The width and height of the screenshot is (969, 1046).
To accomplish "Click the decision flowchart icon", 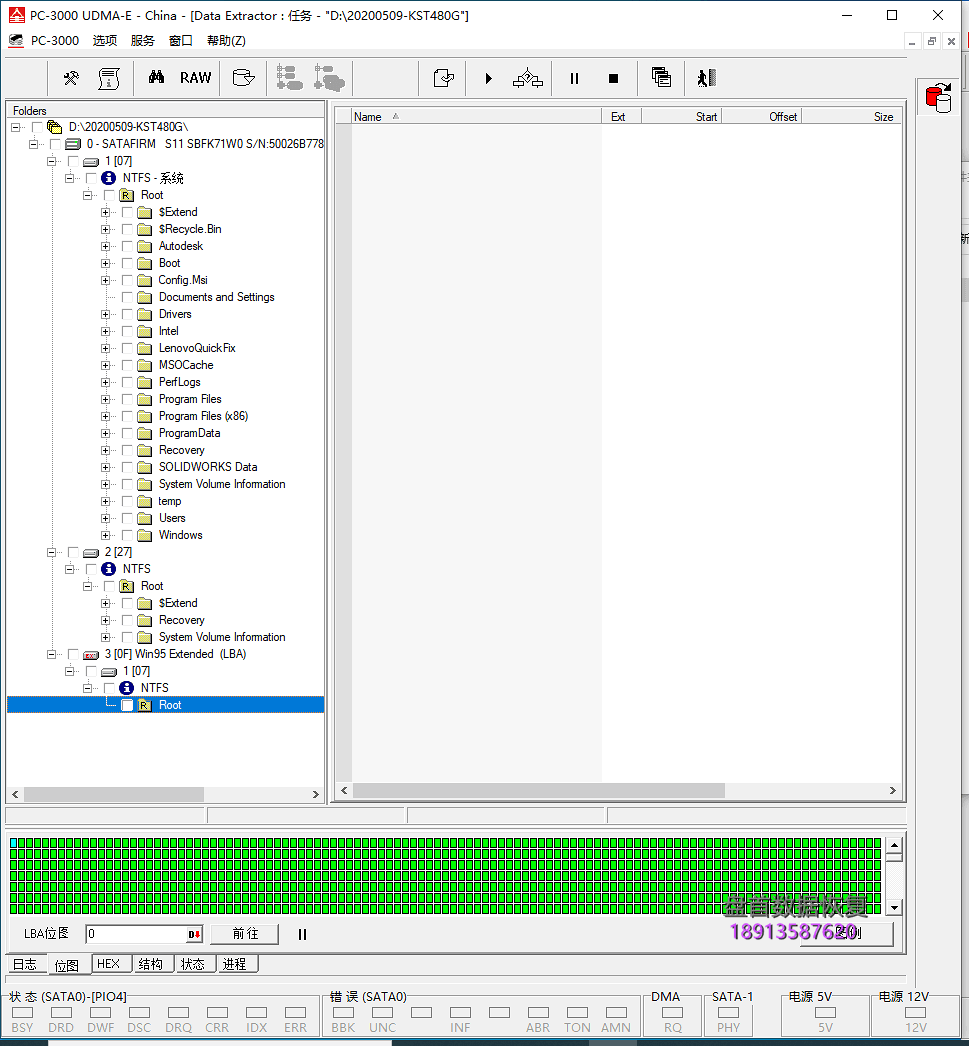I will [x=528, y=78].
